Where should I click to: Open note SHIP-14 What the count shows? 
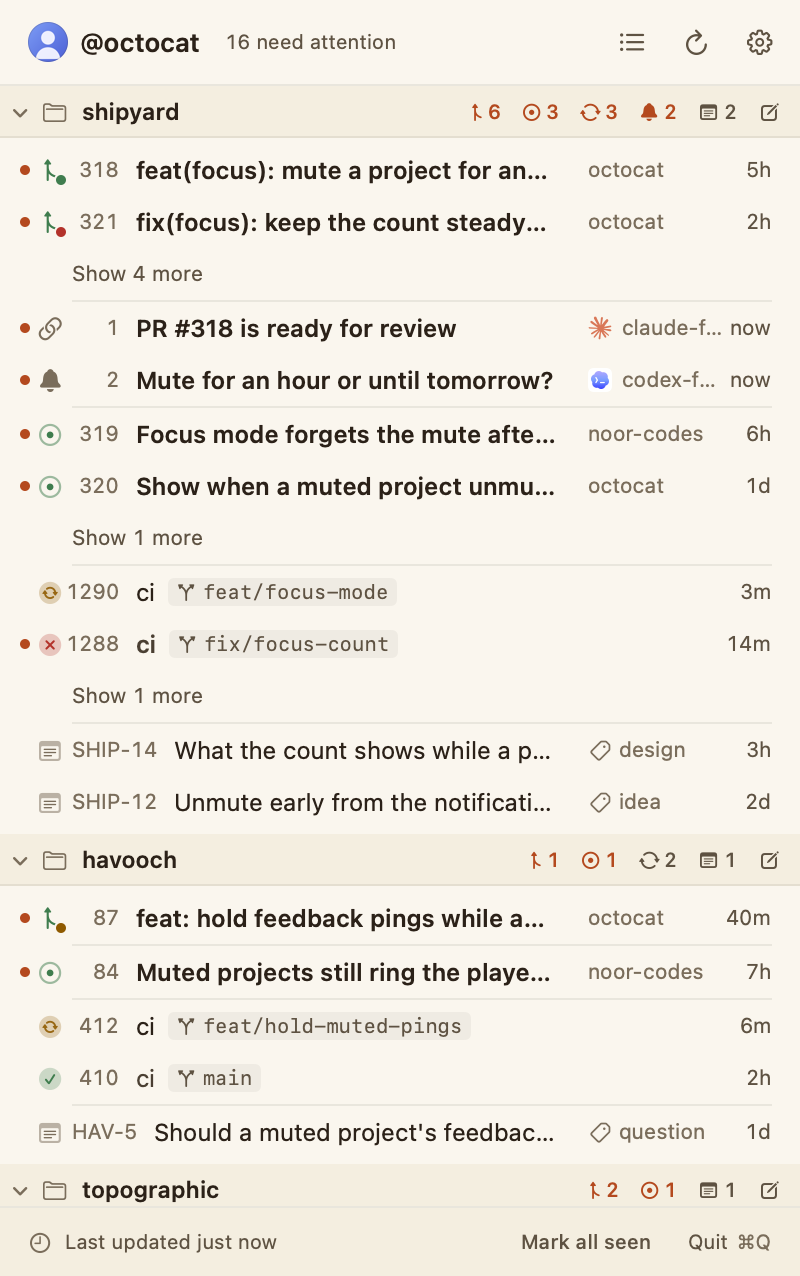point(400,750)
